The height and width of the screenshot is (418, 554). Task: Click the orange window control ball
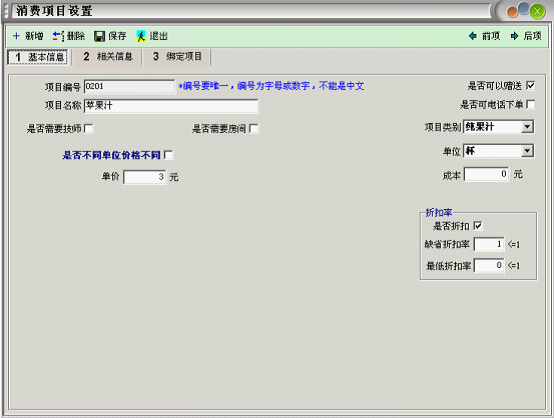(x=512, y=12)
